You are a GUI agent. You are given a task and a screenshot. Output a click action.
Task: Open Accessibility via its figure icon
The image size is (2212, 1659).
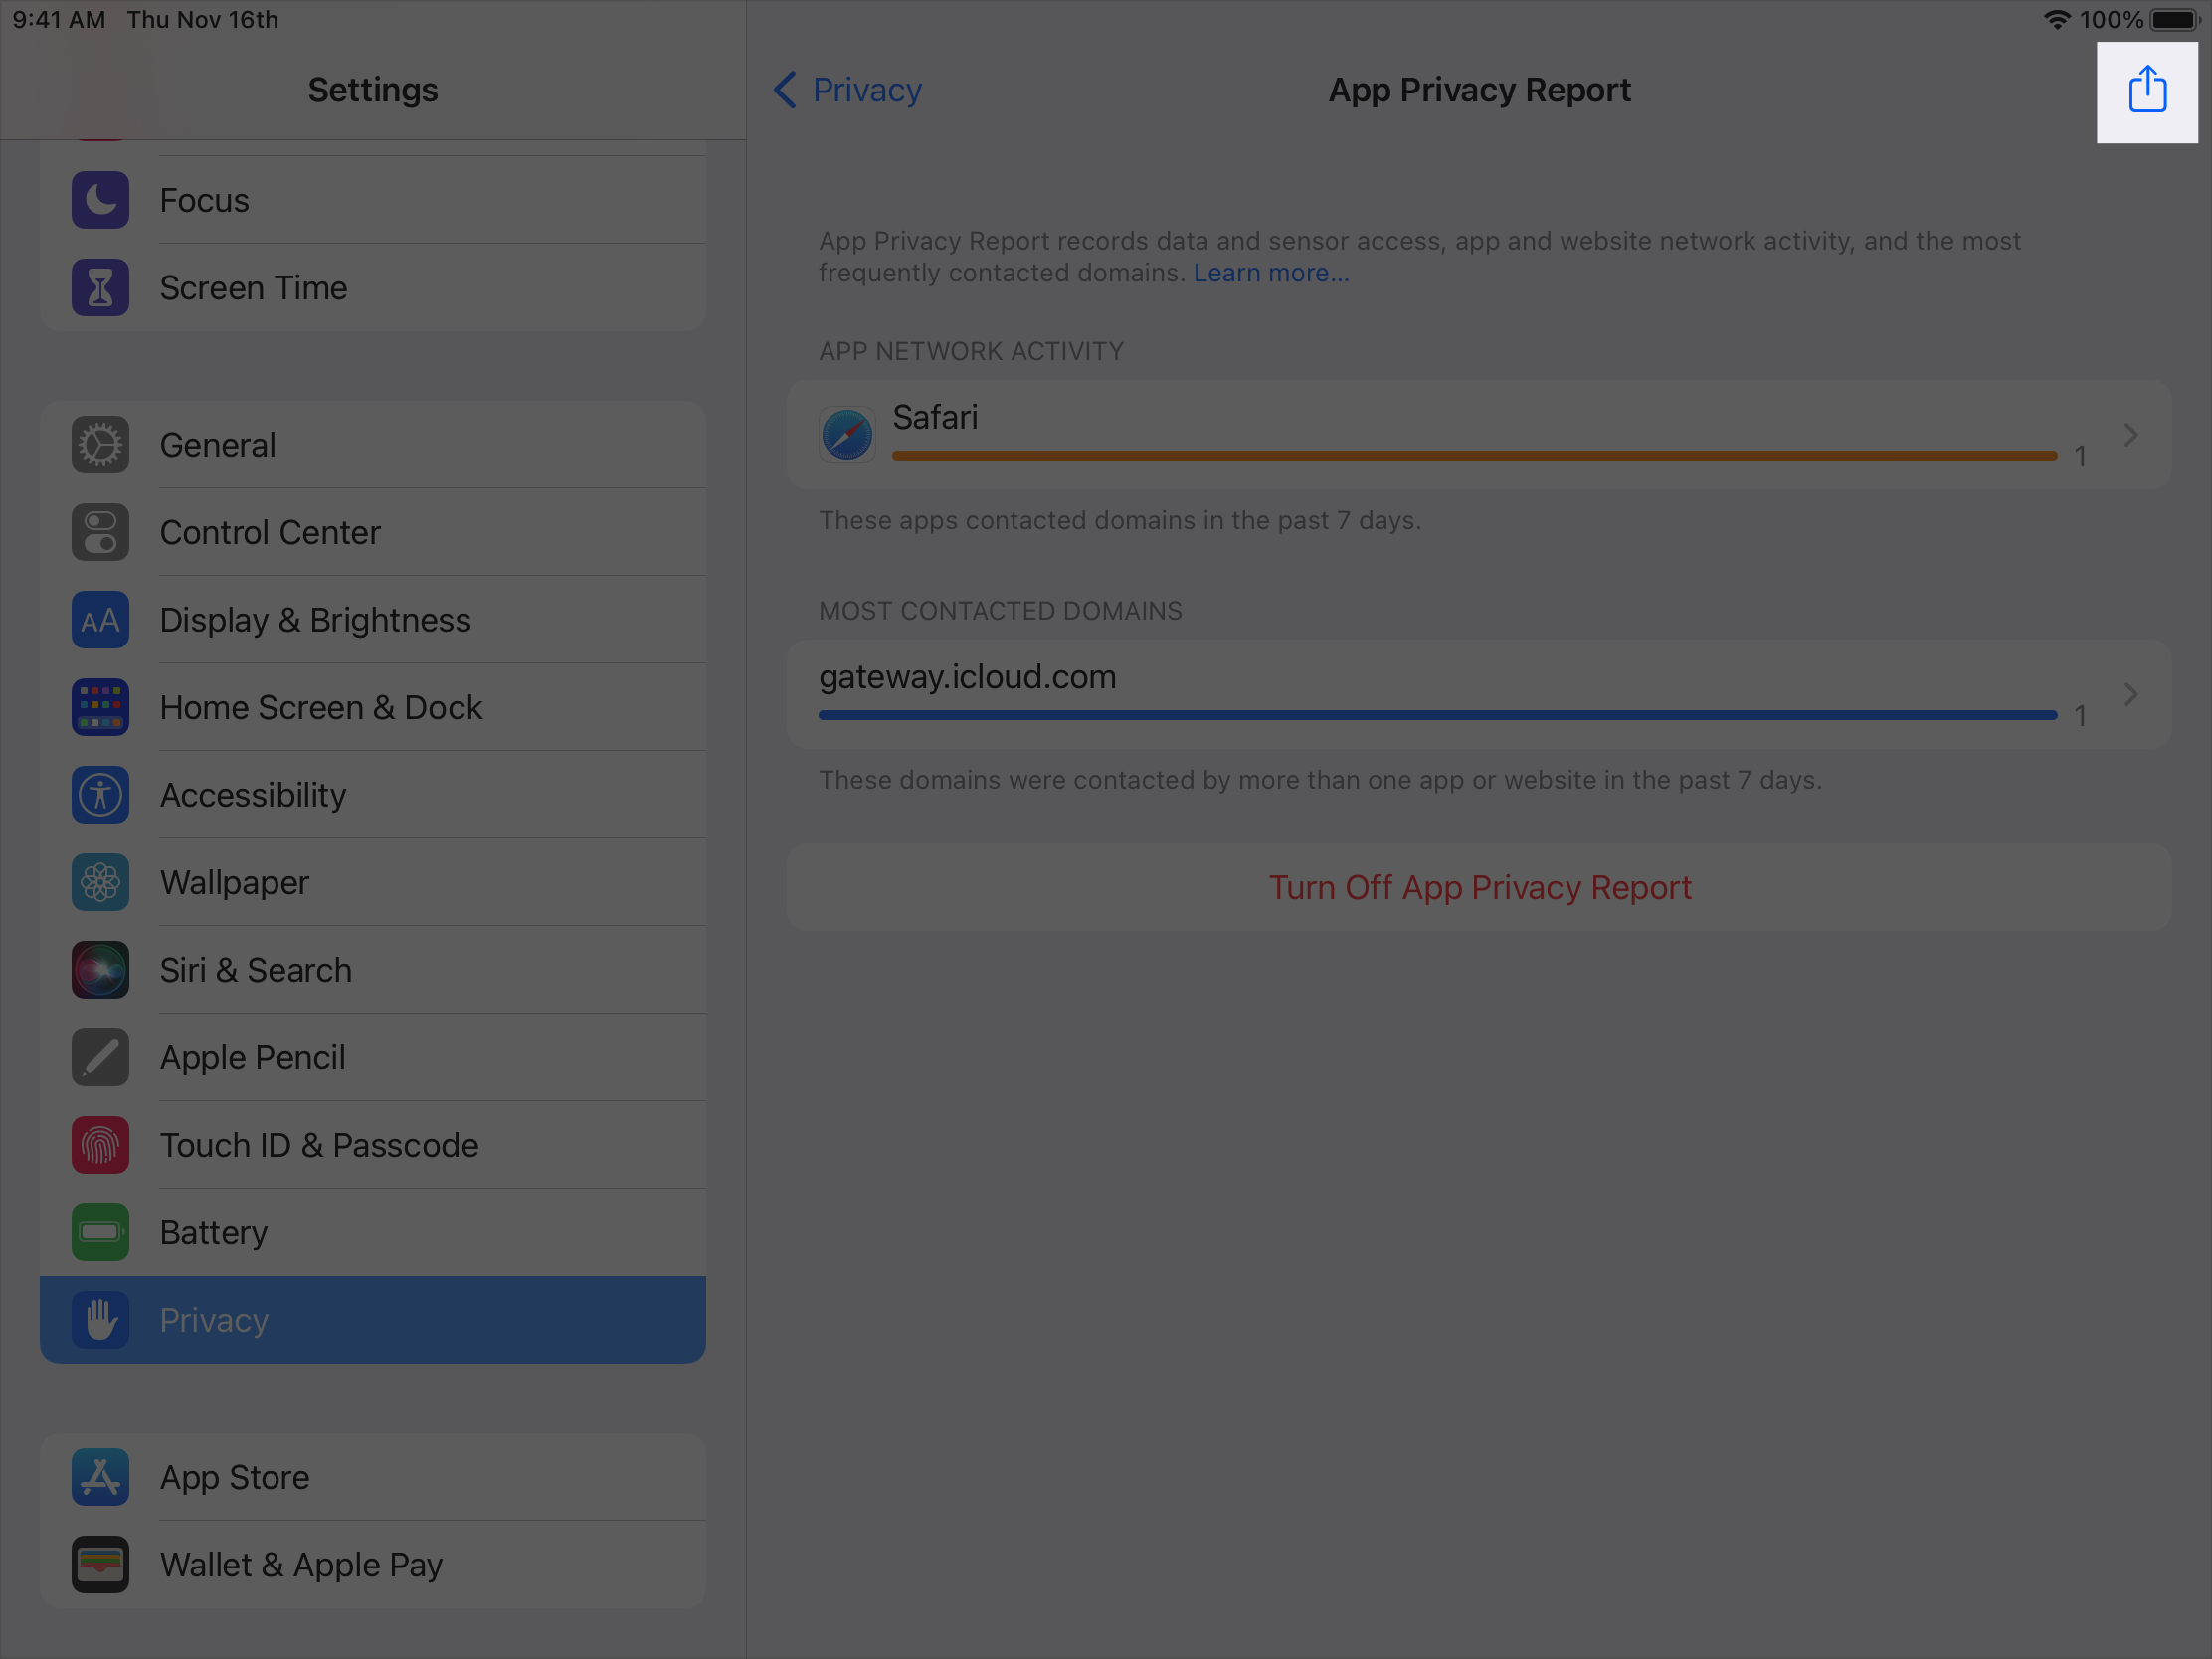coord(100,794)
